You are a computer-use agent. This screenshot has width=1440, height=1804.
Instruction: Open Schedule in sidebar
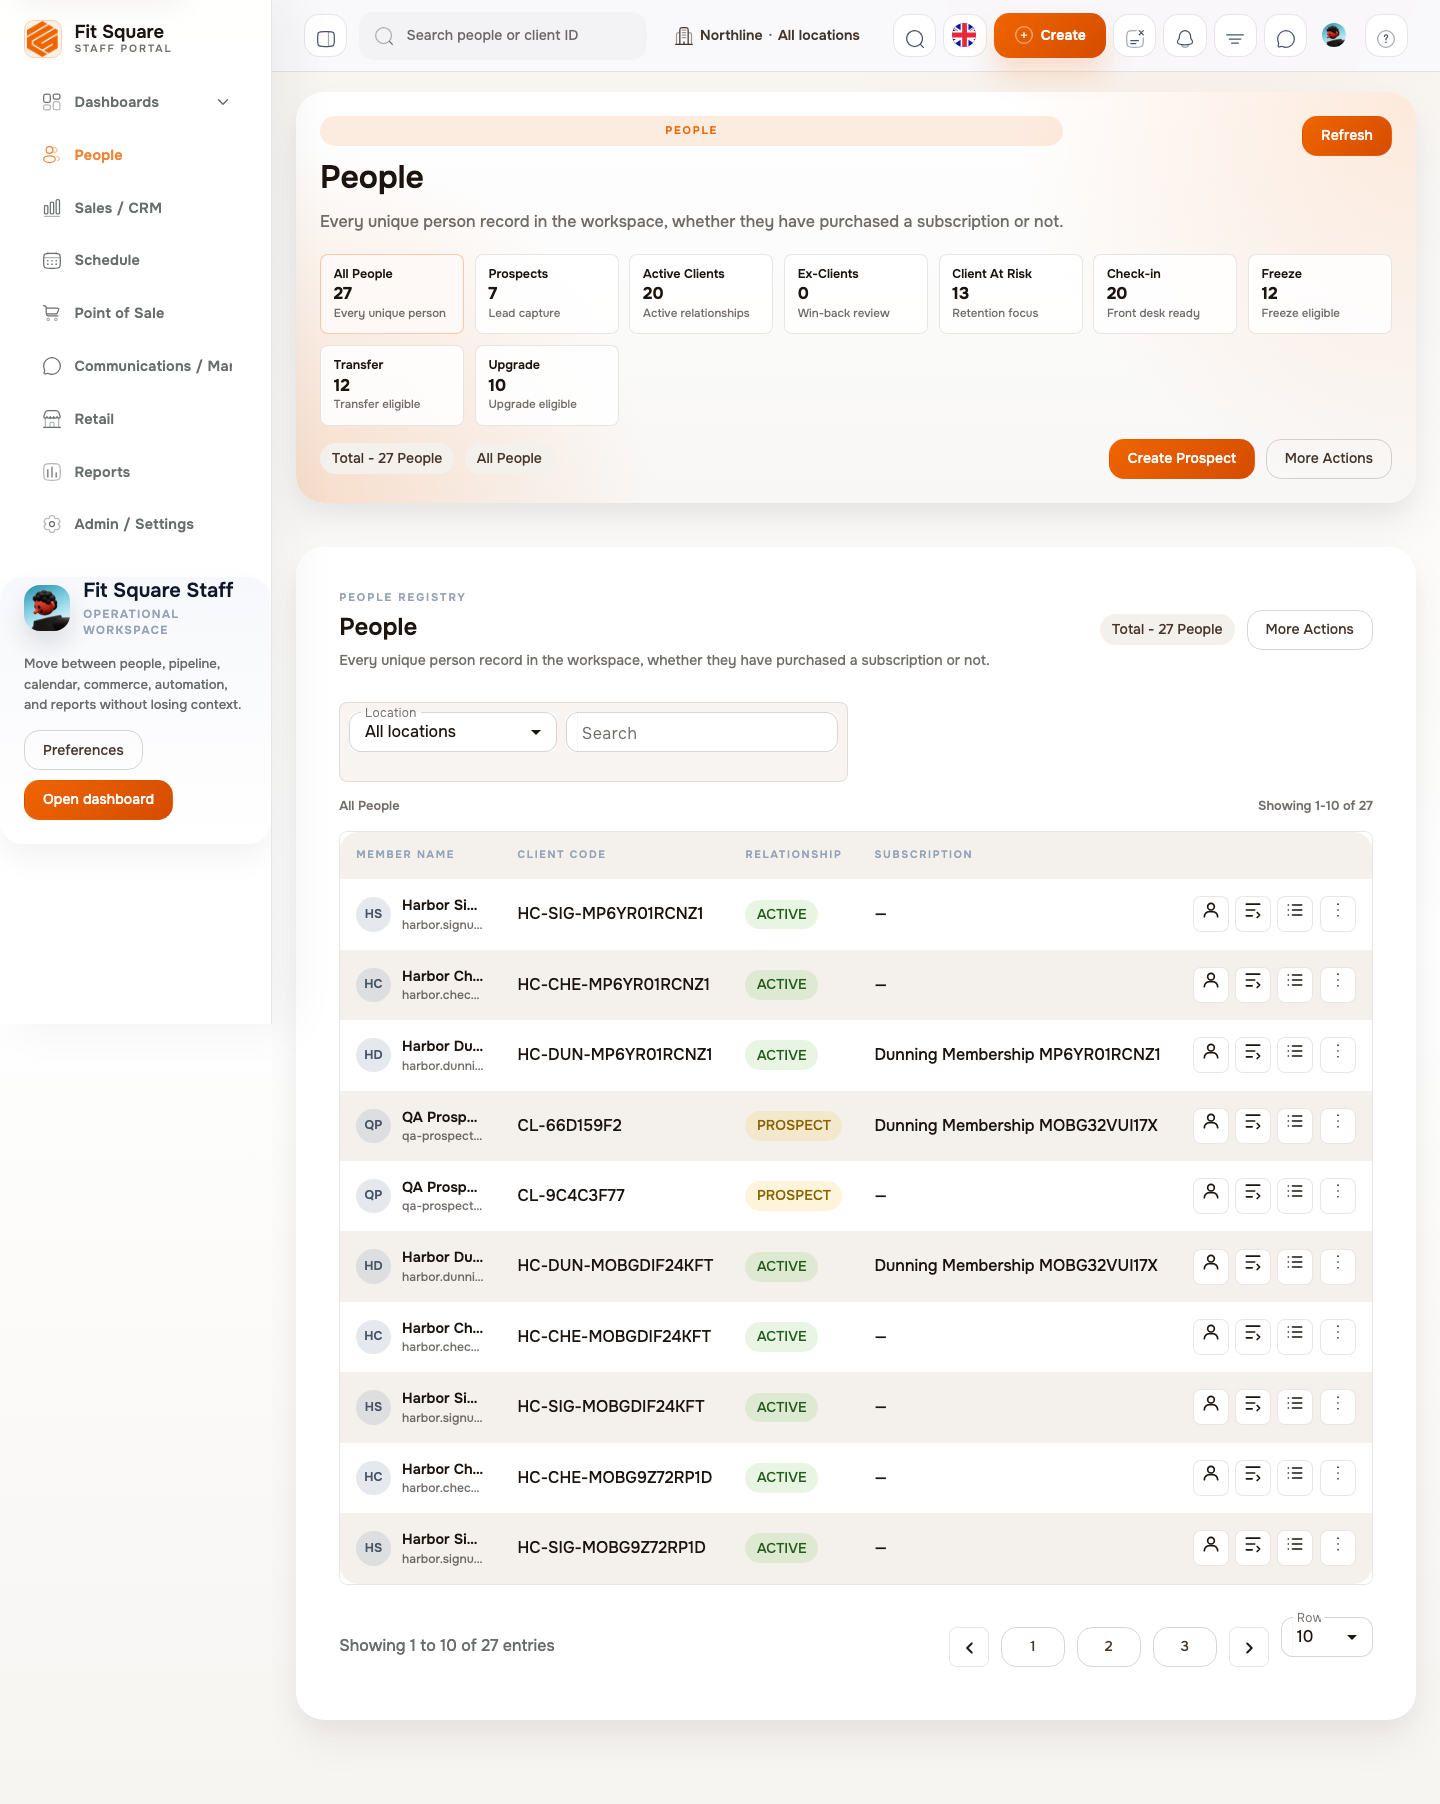click(x=136, y=260)
